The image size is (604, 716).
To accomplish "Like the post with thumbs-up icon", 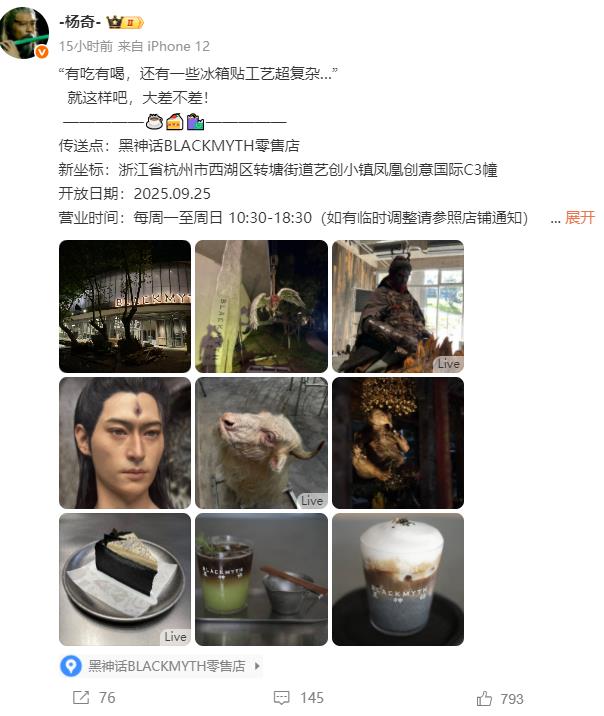I will pos(484,698).
